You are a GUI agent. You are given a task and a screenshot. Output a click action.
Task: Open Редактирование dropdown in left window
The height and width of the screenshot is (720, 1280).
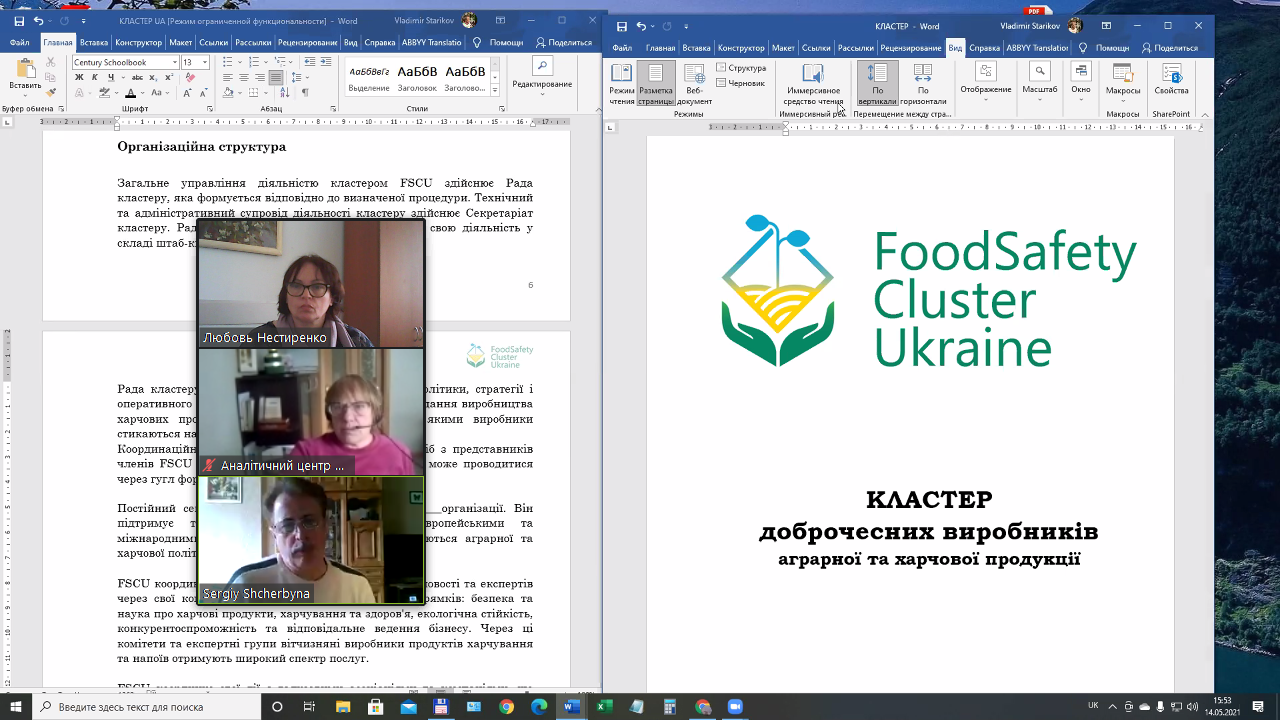[542, 89]
